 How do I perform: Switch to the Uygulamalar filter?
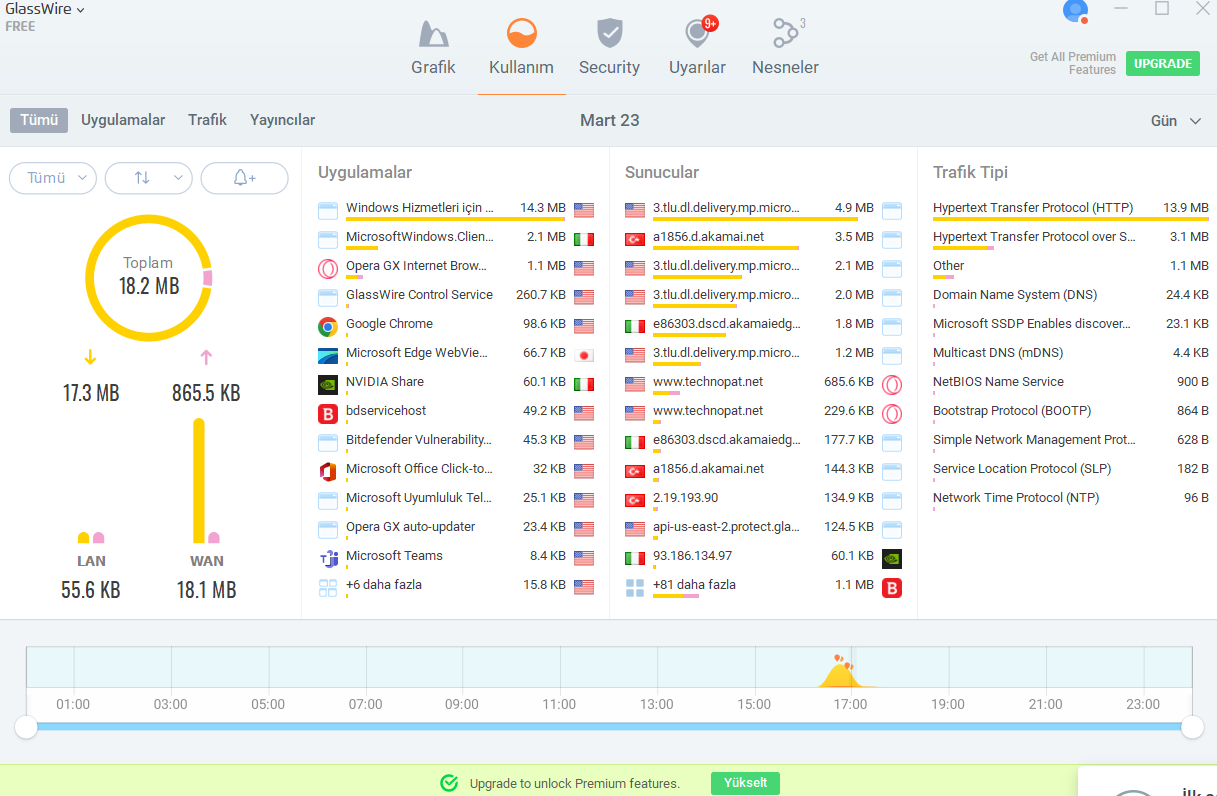123,120
